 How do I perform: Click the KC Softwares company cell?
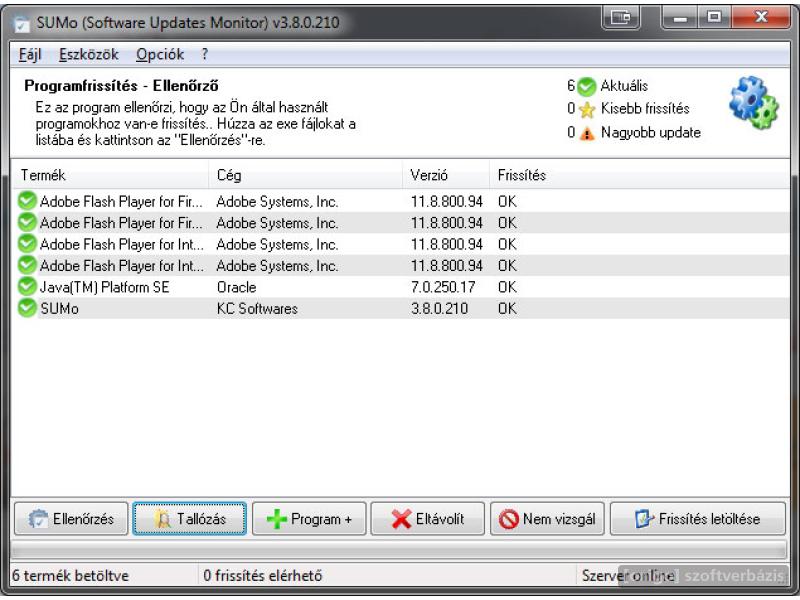257,309
